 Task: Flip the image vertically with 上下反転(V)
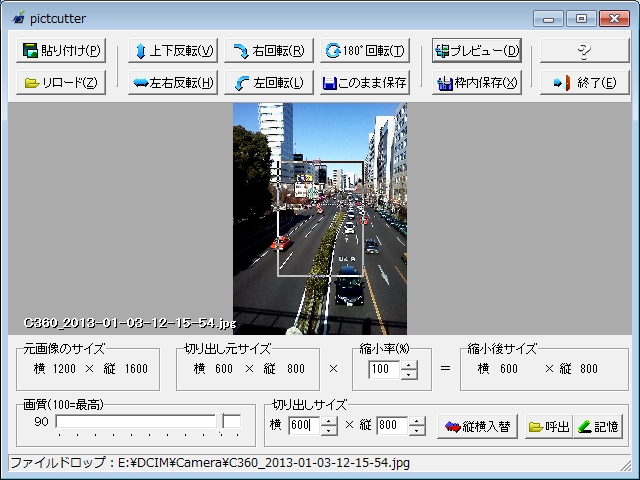pos(173,51)
